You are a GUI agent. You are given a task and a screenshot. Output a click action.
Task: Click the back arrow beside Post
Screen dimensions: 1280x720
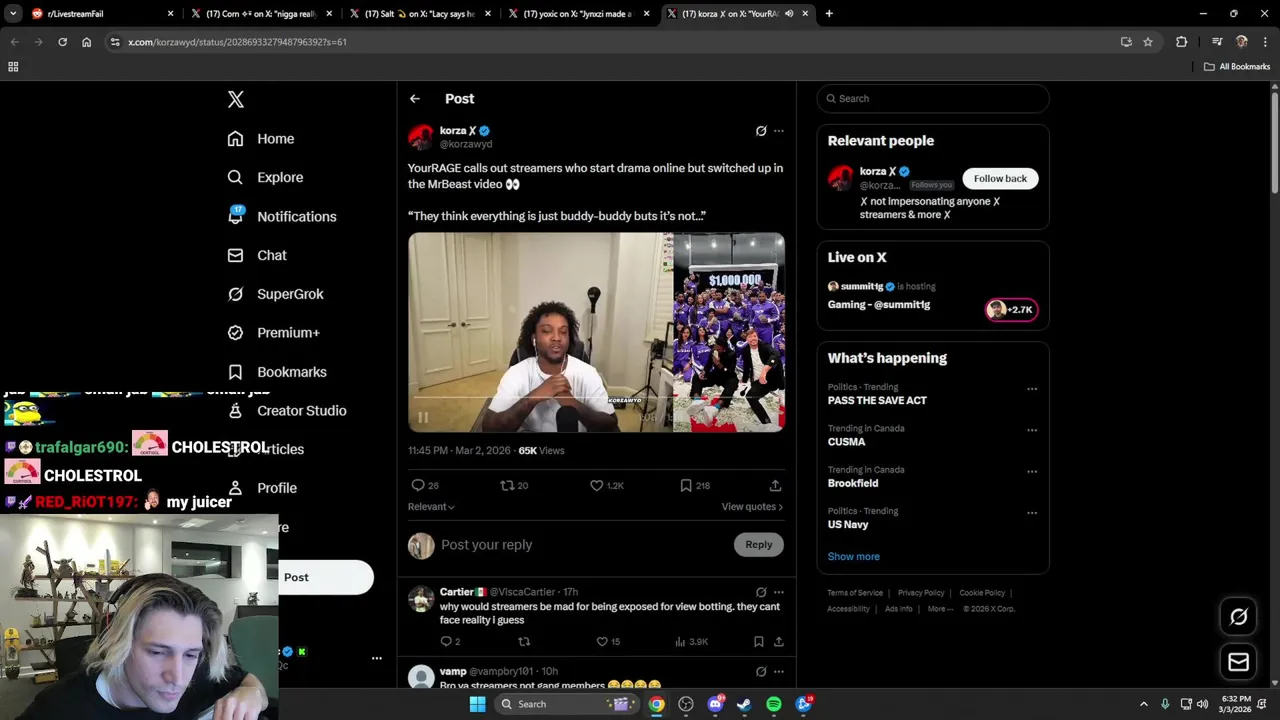click(x=415, y=99)
